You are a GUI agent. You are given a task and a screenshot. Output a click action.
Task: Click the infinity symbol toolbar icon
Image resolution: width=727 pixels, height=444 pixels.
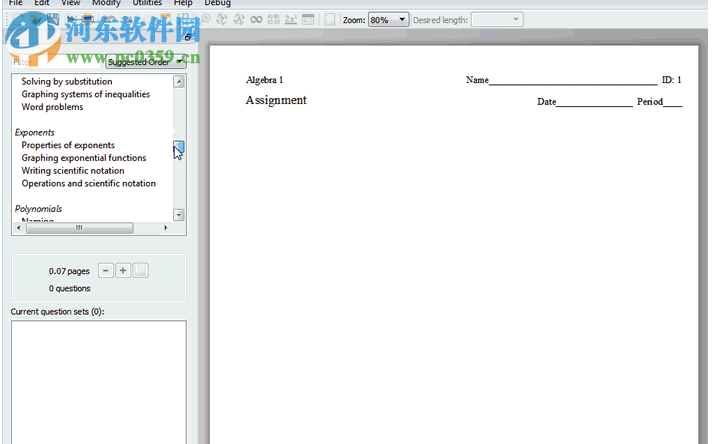[x=256, y=19]
